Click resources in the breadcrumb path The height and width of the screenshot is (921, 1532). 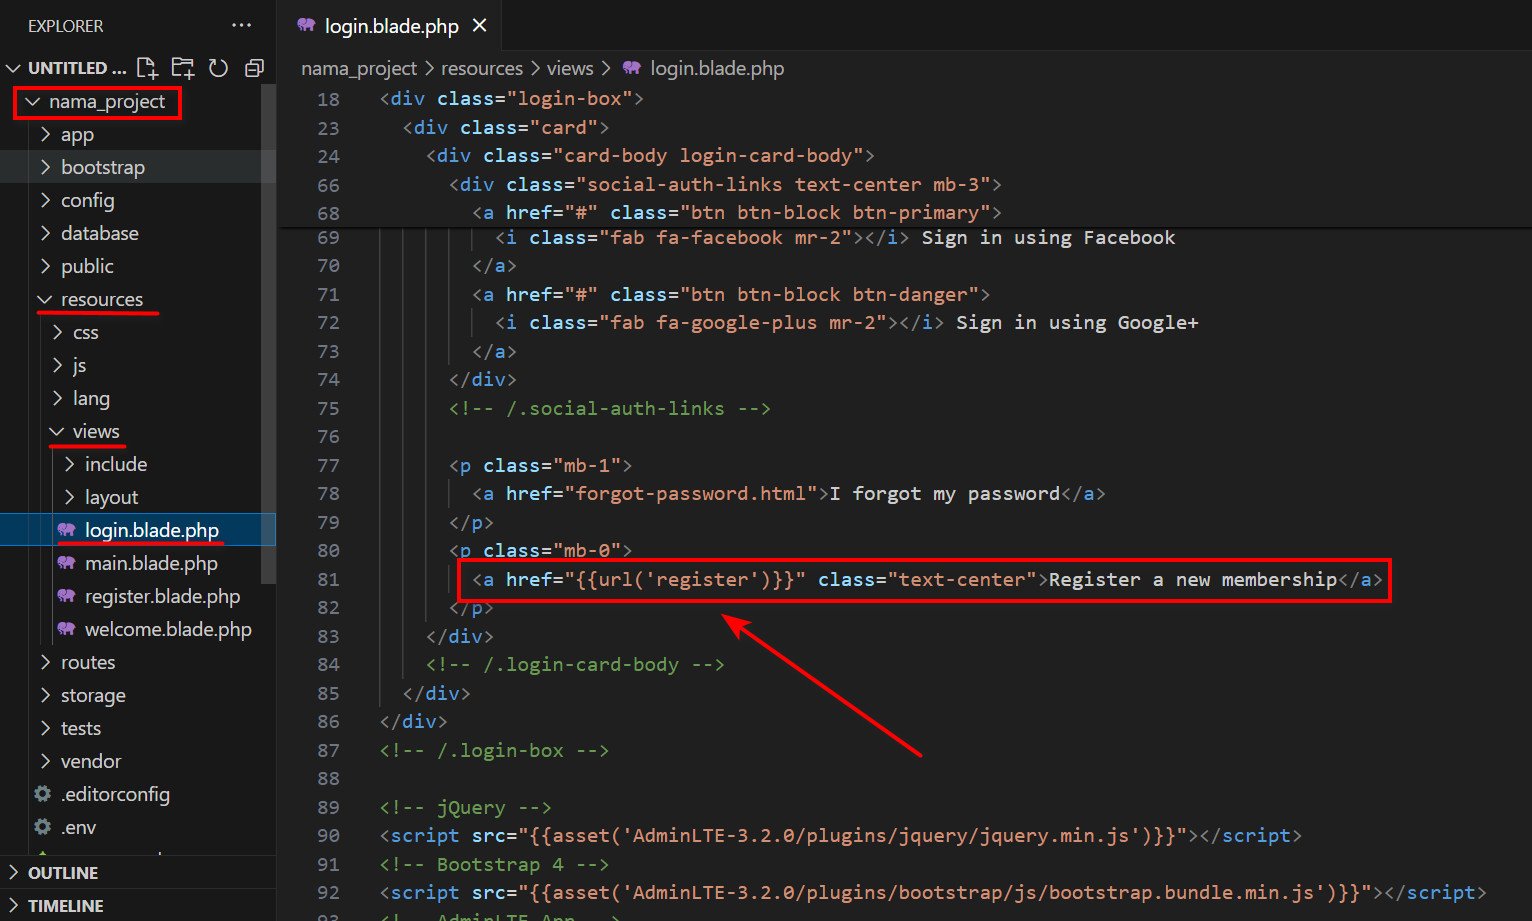[x=482, y=68]
